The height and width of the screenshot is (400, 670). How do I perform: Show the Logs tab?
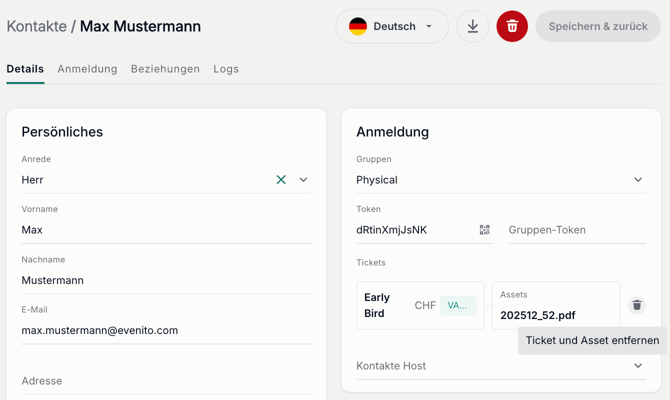tap(226, 69)
